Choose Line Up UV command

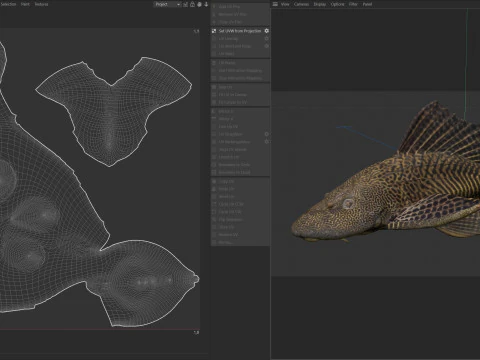tap(240, 127)
